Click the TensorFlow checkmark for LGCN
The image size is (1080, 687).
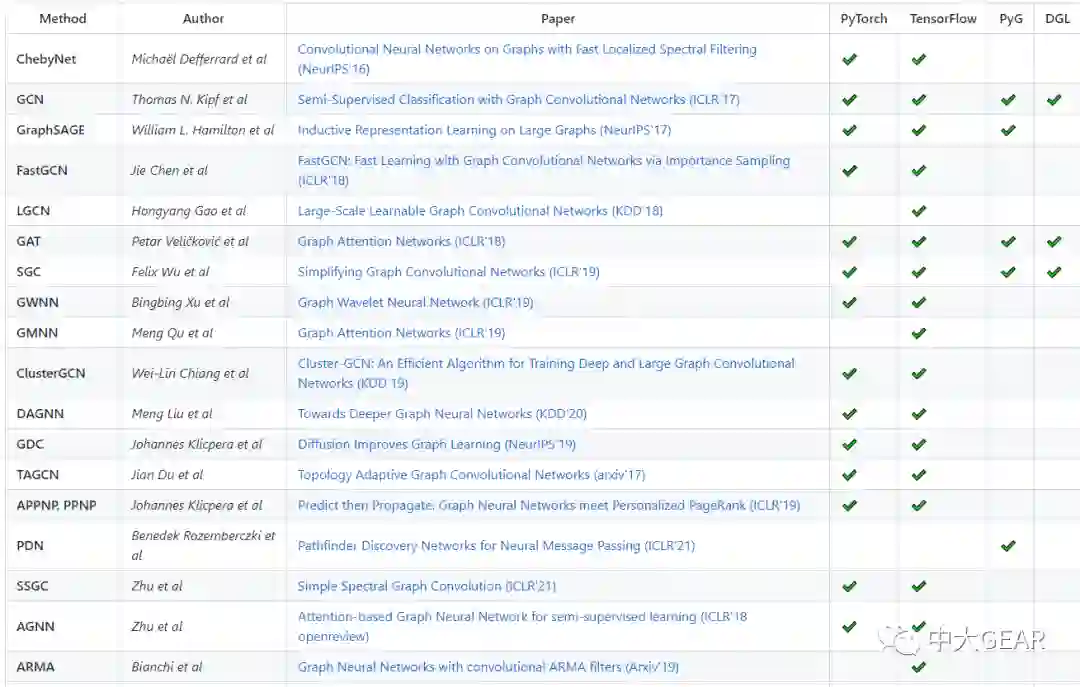click(x=919, y=211)
